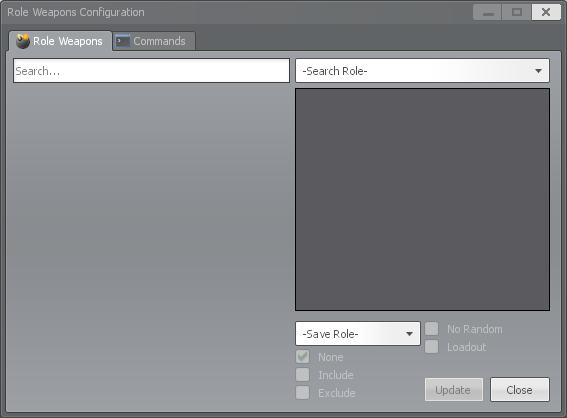This screenshot has width=567, height=418.
Task: Enable the No Random checkbox
Action: coord(431,329)
